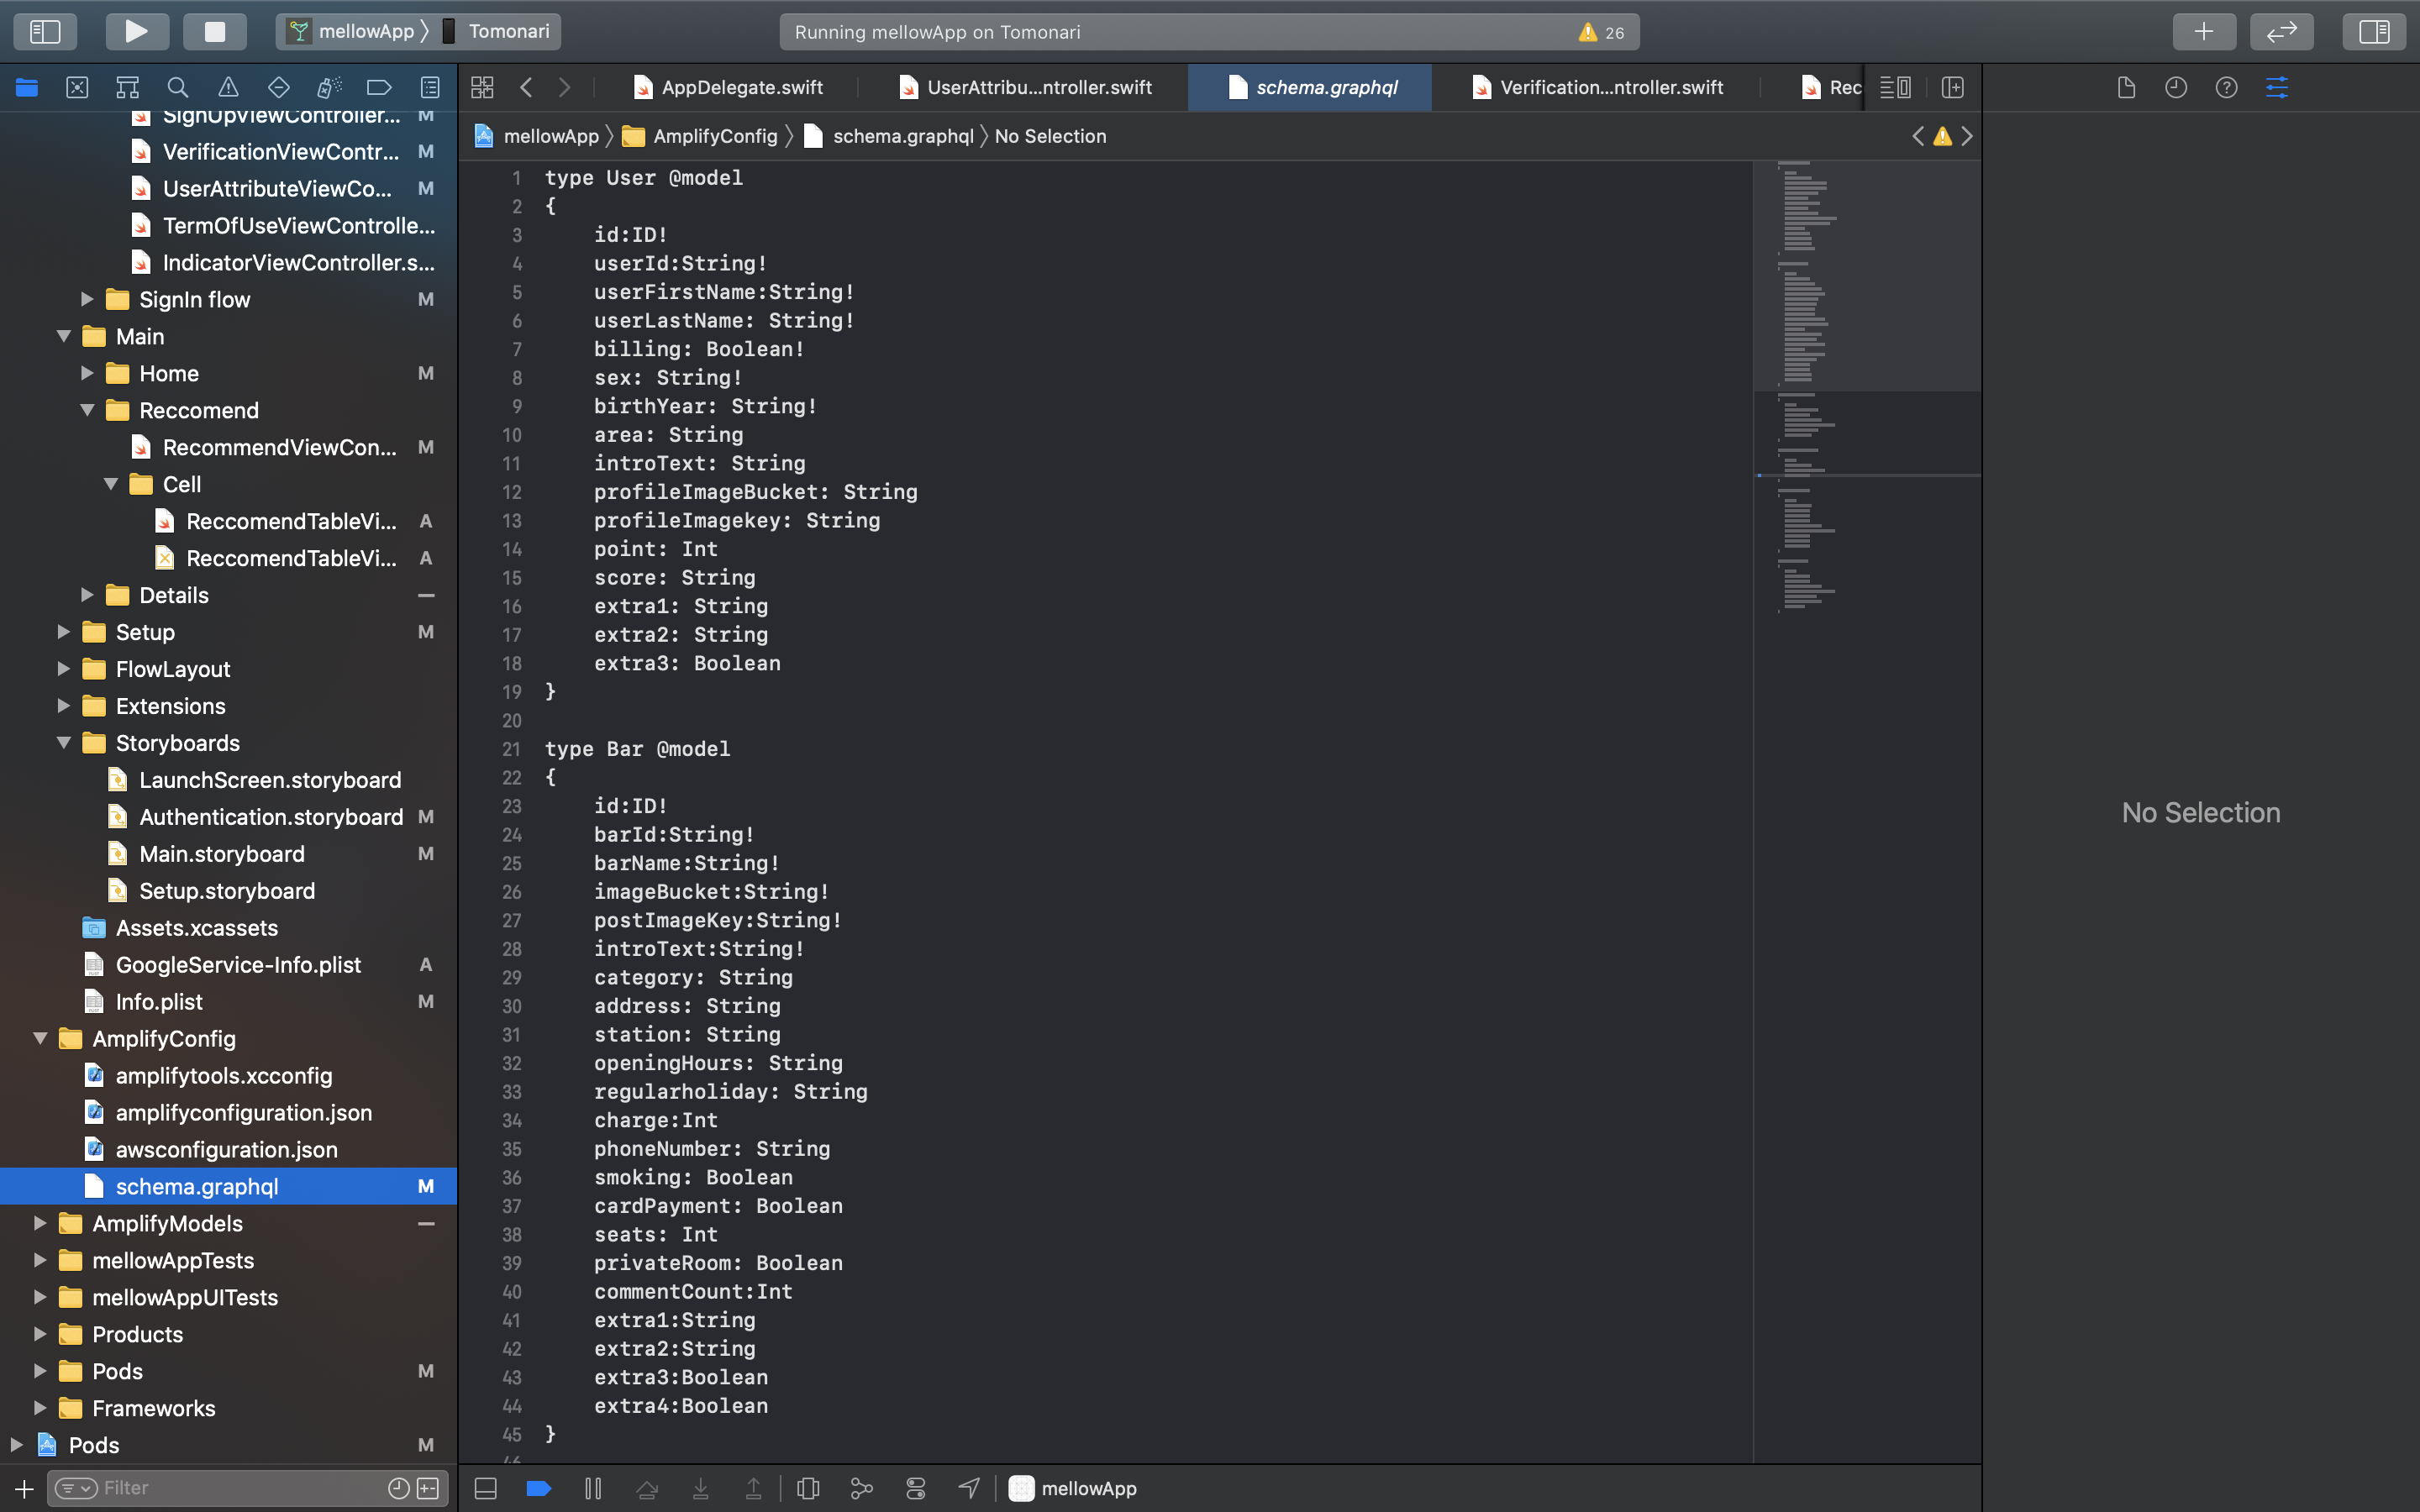Open the Source Control navigator
This screenshot has height=1512, width=2420.
pos(77,87)
